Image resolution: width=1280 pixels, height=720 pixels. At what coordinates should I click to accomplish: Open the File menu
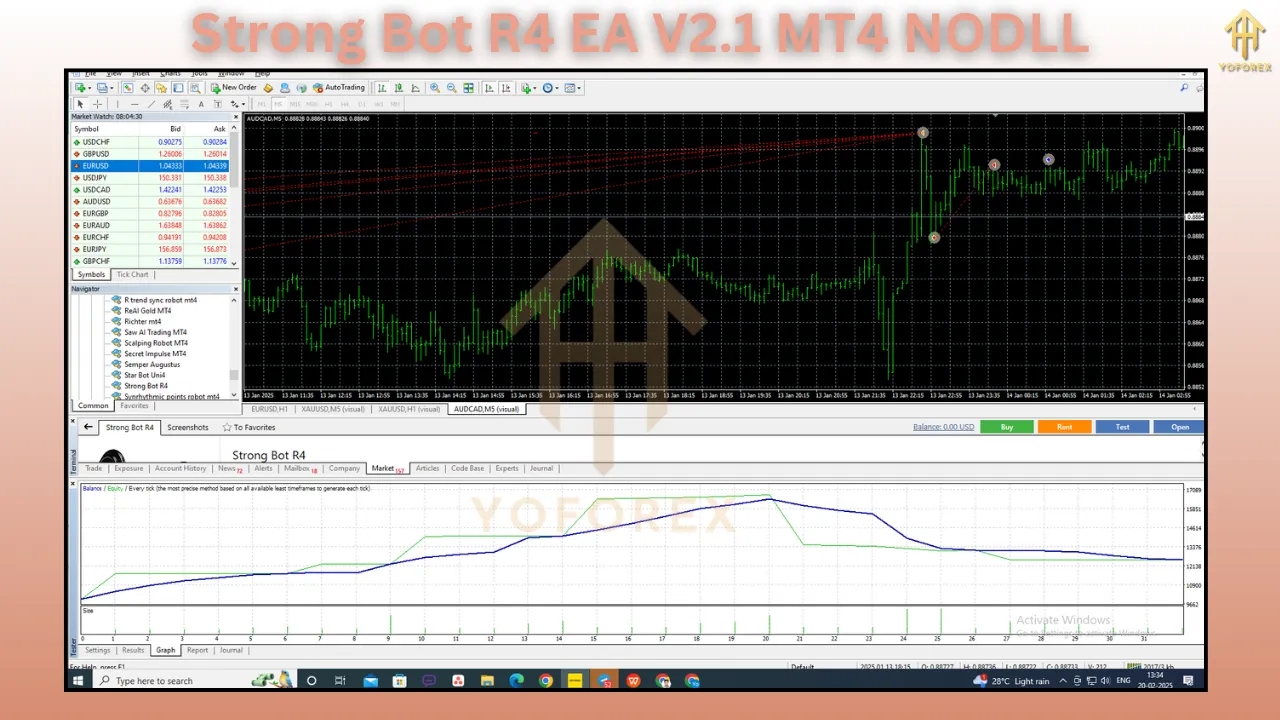tap(90, 74)
